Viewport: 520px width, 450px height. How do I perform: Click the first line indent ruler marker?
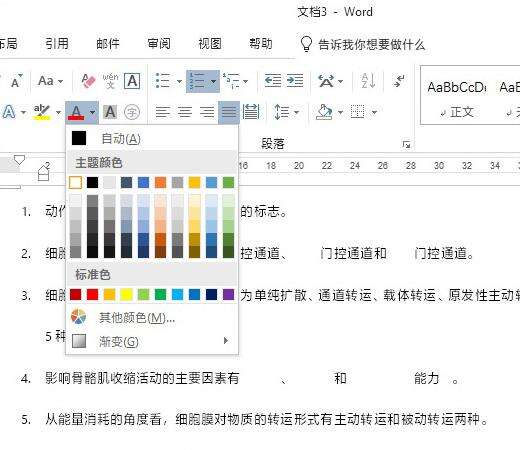coord(19,160)
